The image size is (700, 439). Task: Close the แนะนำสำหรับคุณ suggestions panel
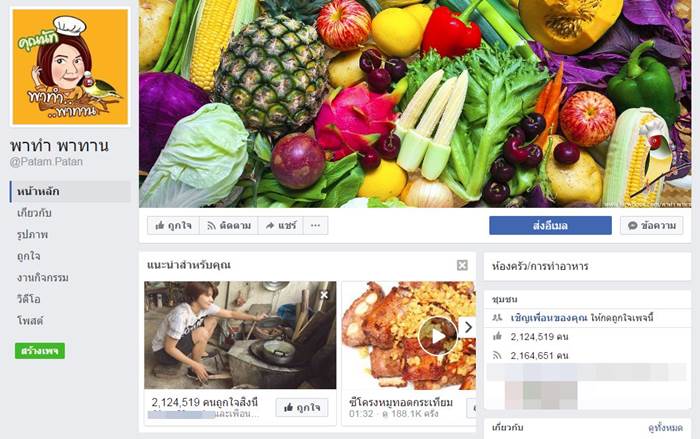[462, 265]
